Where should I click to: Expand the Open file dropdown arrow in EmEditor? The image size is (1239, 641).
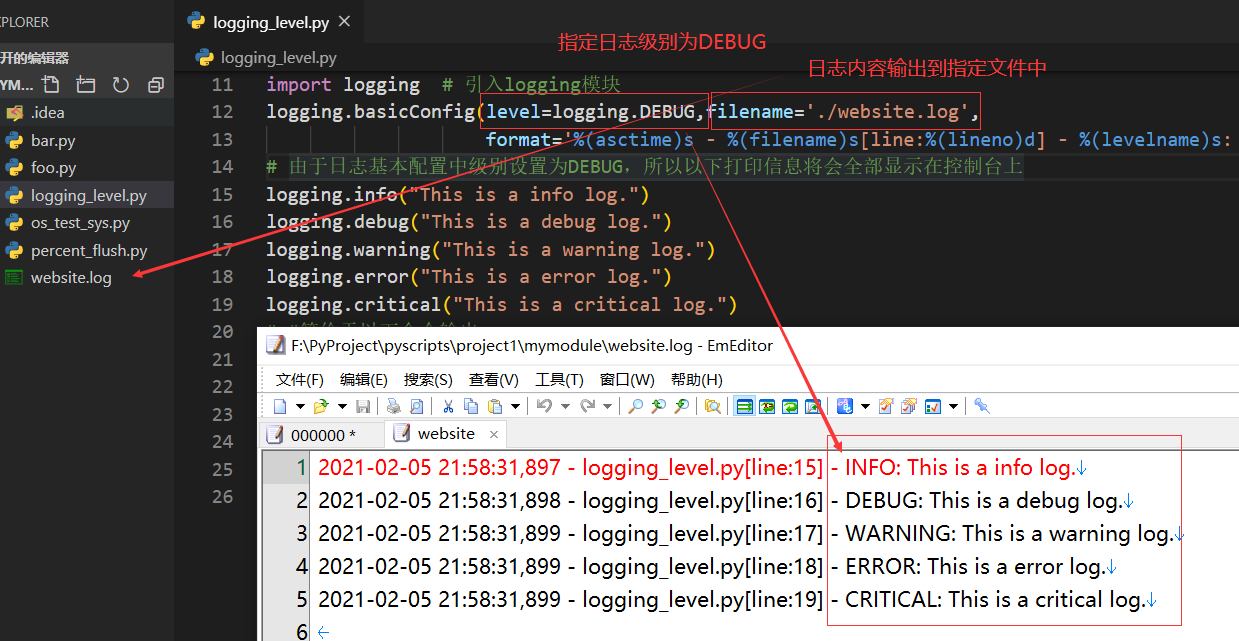(342, 406)
